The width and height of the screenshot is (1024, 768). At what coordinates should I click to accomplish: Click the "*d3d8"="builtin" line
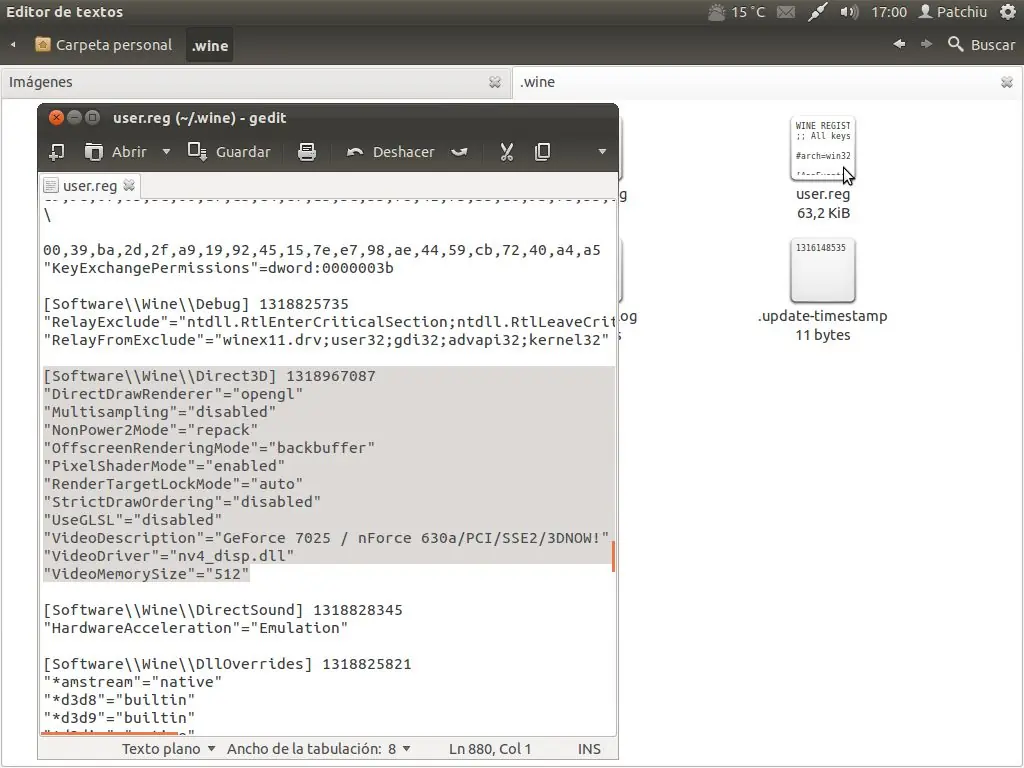[x=119, y=700]
